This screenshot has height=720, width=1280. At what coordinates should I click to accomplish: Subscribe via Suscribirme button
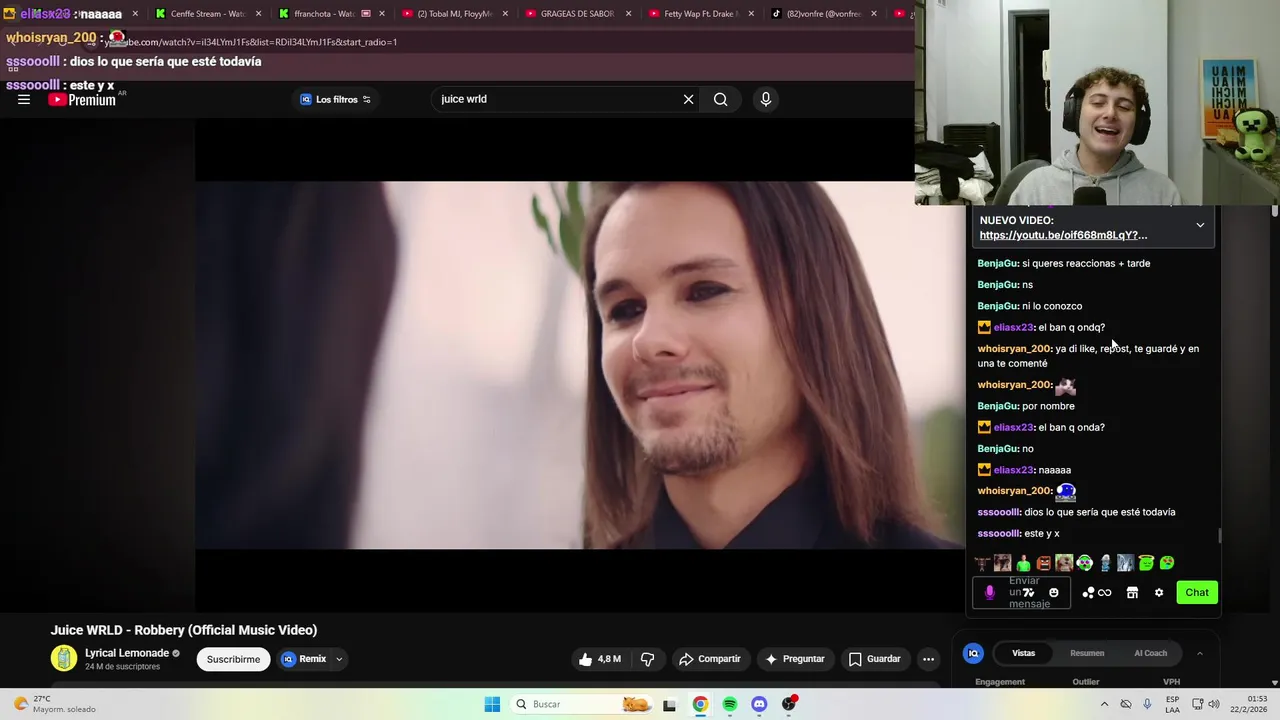233,659
